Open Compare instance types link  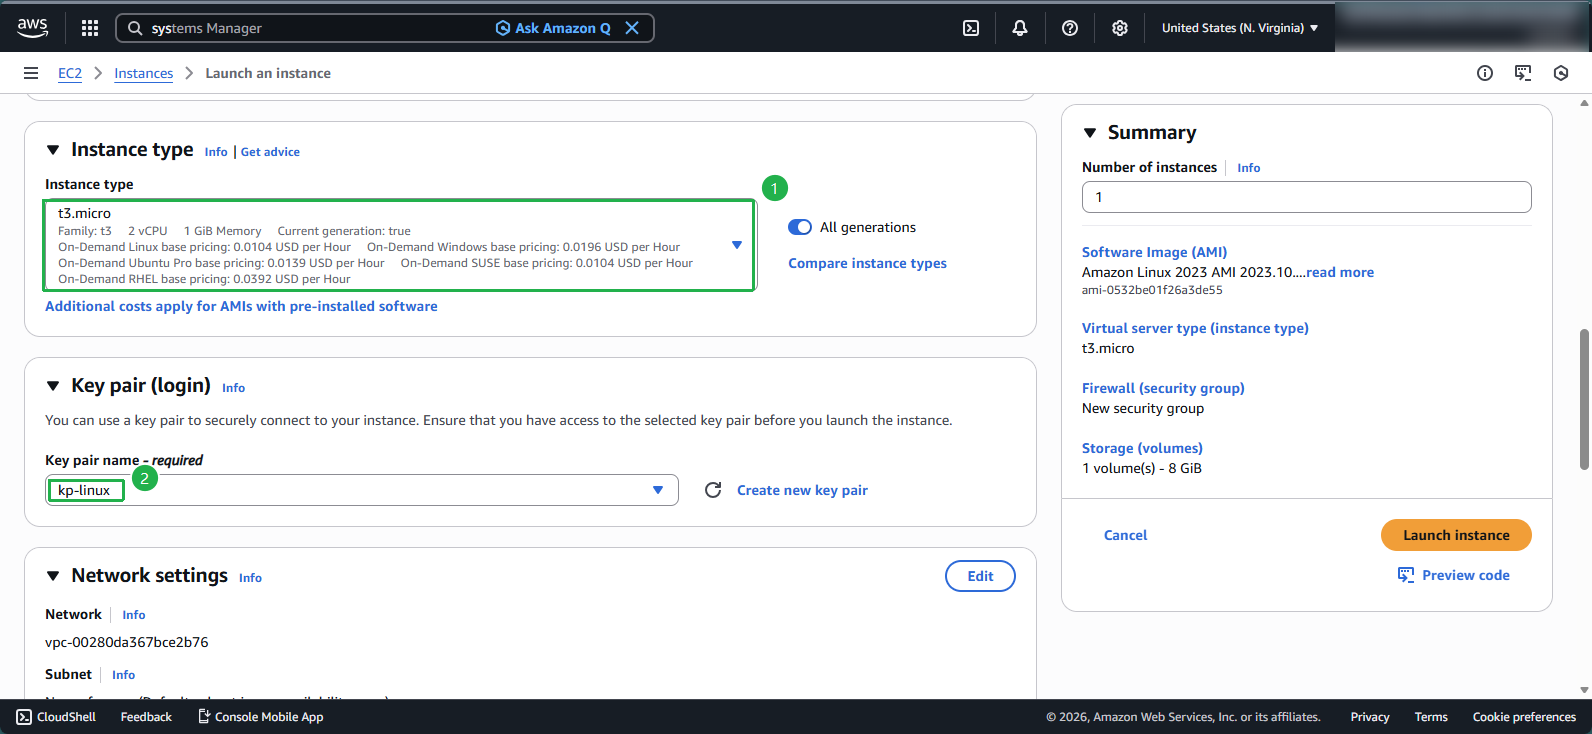(x=867, y=263)
